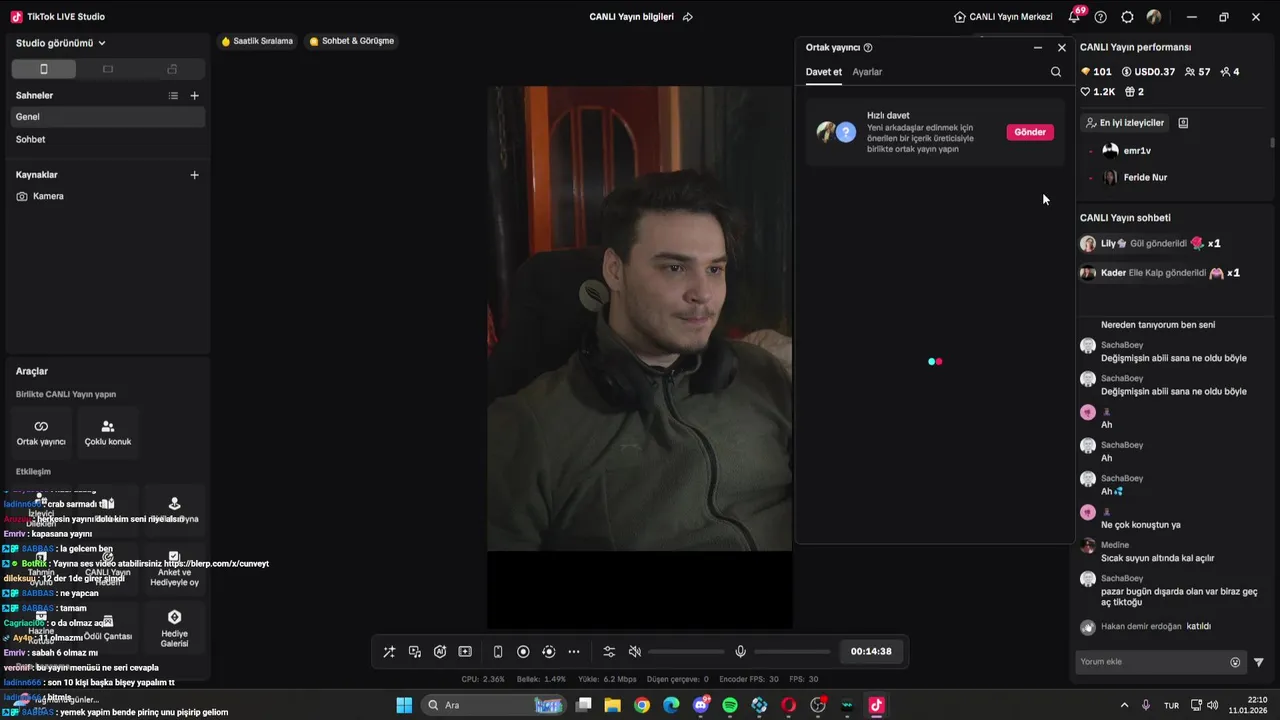1280x720 pixels.
Task: Open the settings gear in title bar
Action: (x=1127, y=17)
